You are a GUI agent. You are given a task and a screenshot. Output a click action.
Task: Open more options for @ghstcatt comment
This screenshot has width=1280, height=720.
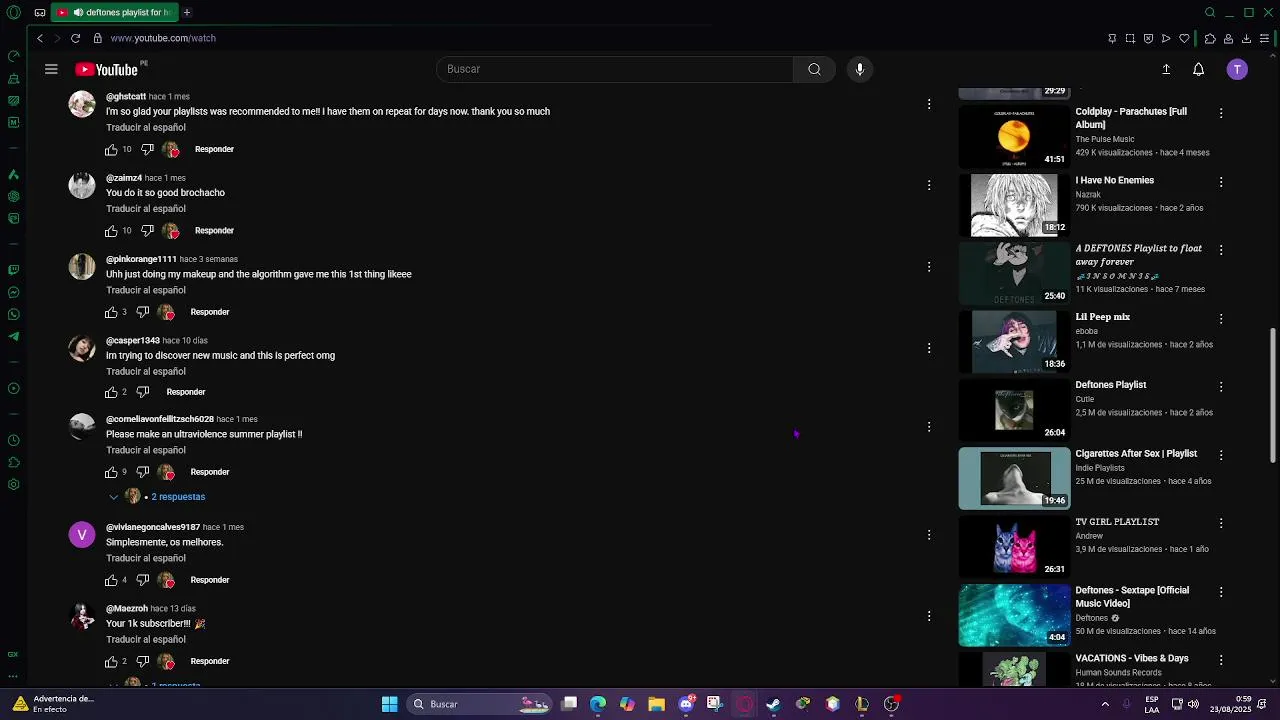tap(929, 104)
